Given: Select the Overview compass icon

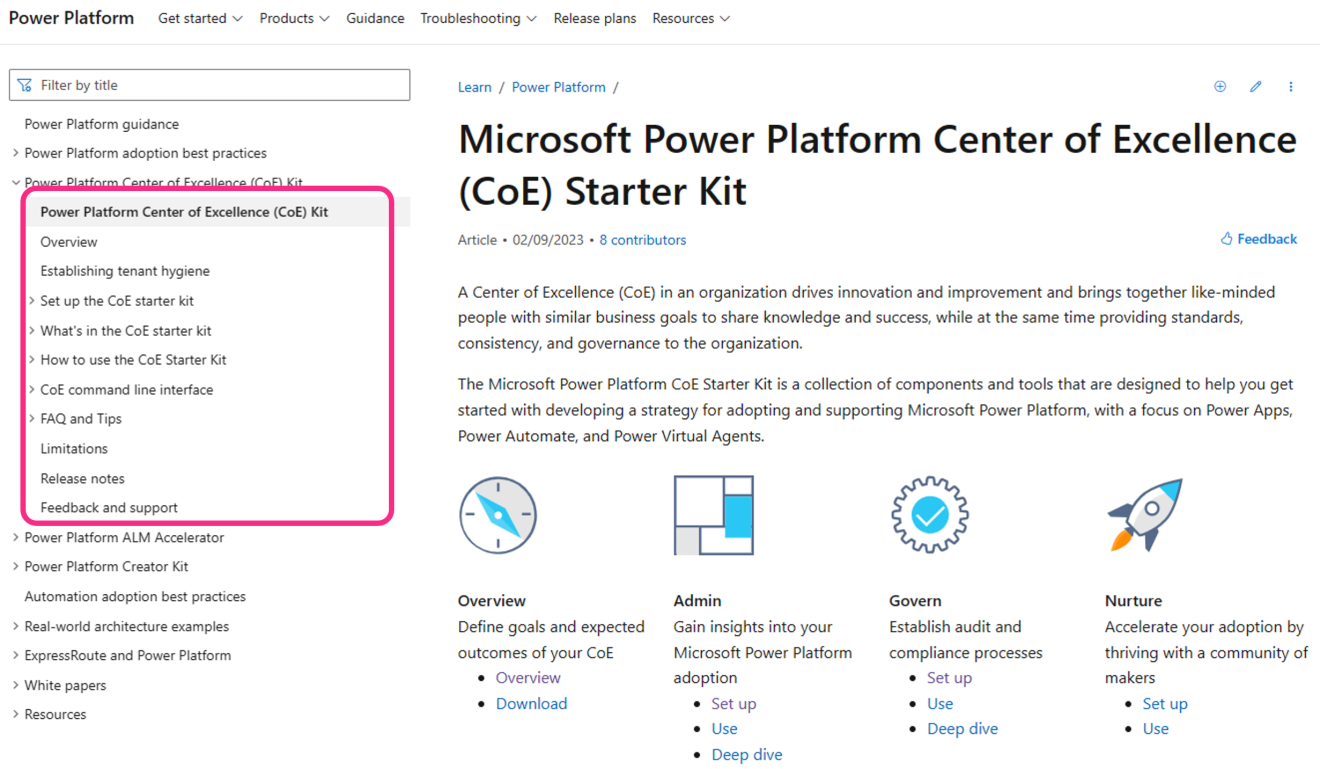Looking at the screenshot, I should pyautogui.click(x=498, y=515).
